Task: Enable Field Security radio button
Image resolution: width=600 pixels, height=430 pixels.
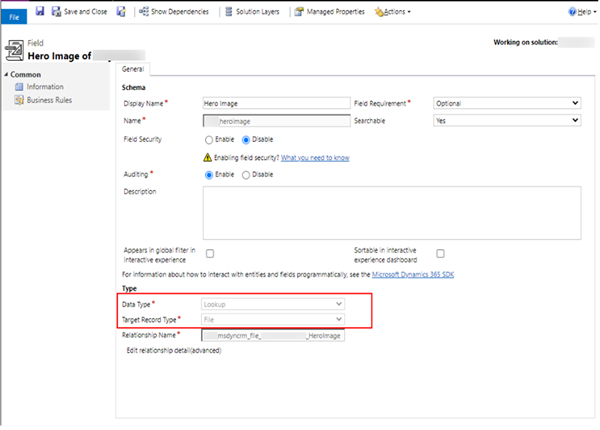Action: tap(210, 139)
